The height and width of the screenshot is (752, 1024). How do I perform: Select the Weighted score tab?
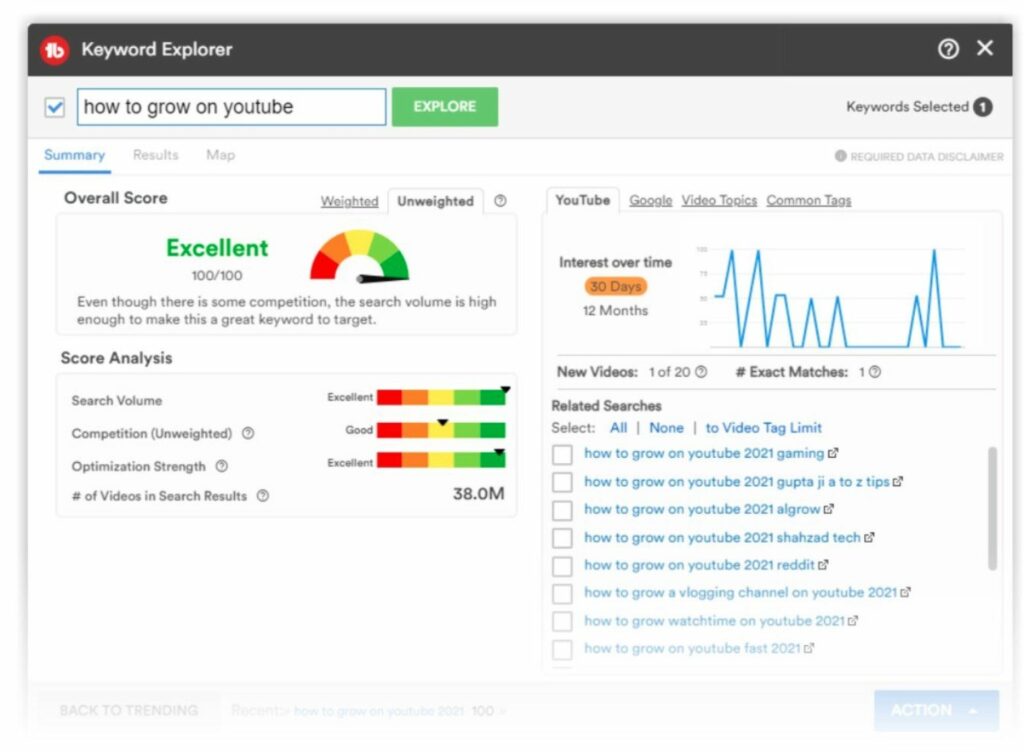(x=349, y=201)
